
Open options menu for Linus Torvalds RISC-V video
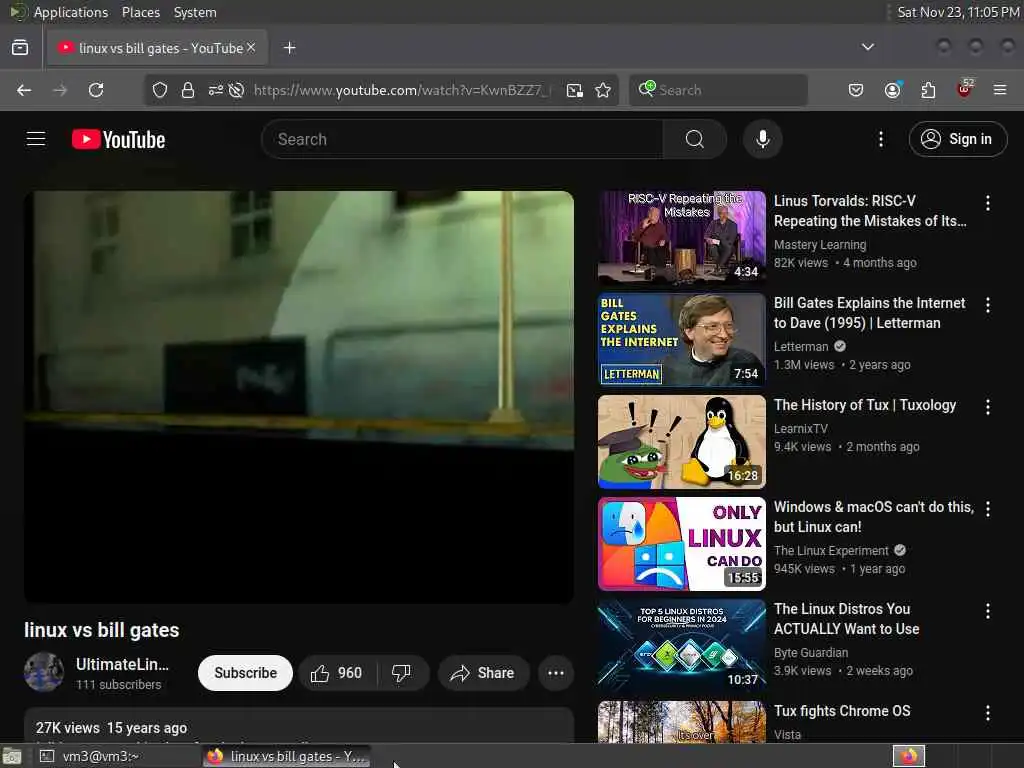tap(987, 203)
